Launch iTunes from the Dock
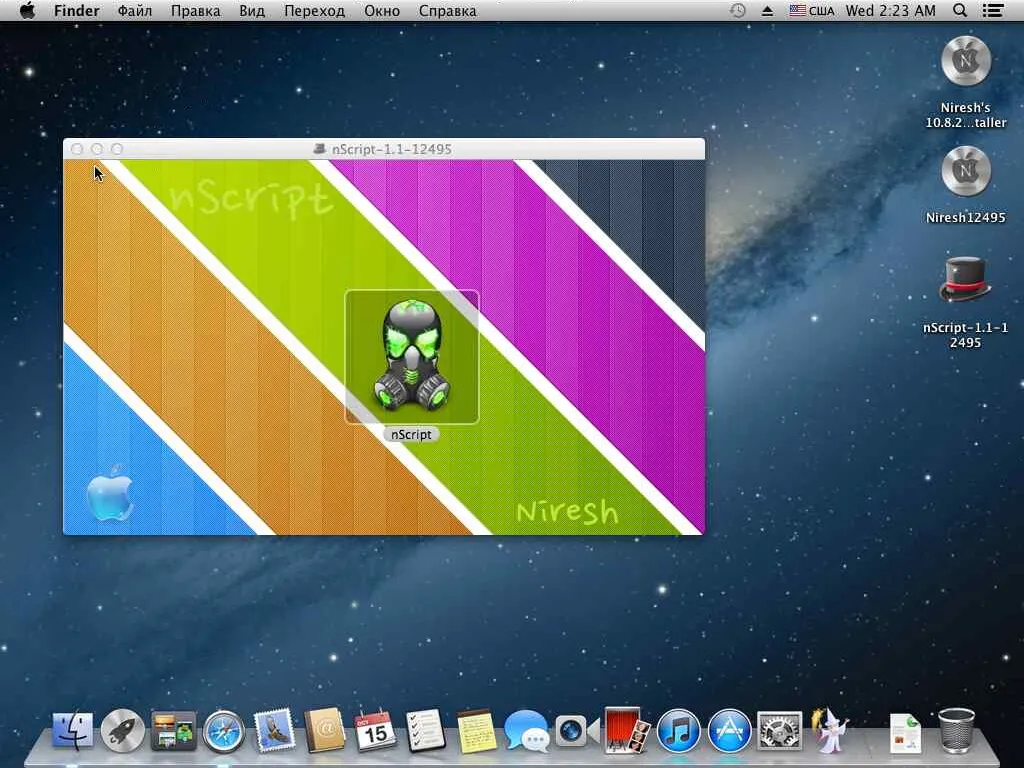 (x=678, y=731)
